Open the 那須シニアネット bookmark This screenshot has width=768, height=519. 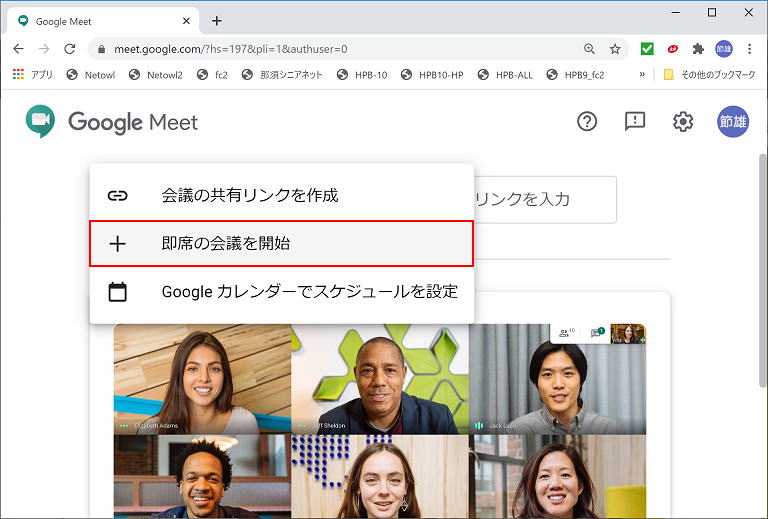click(282, 74)
